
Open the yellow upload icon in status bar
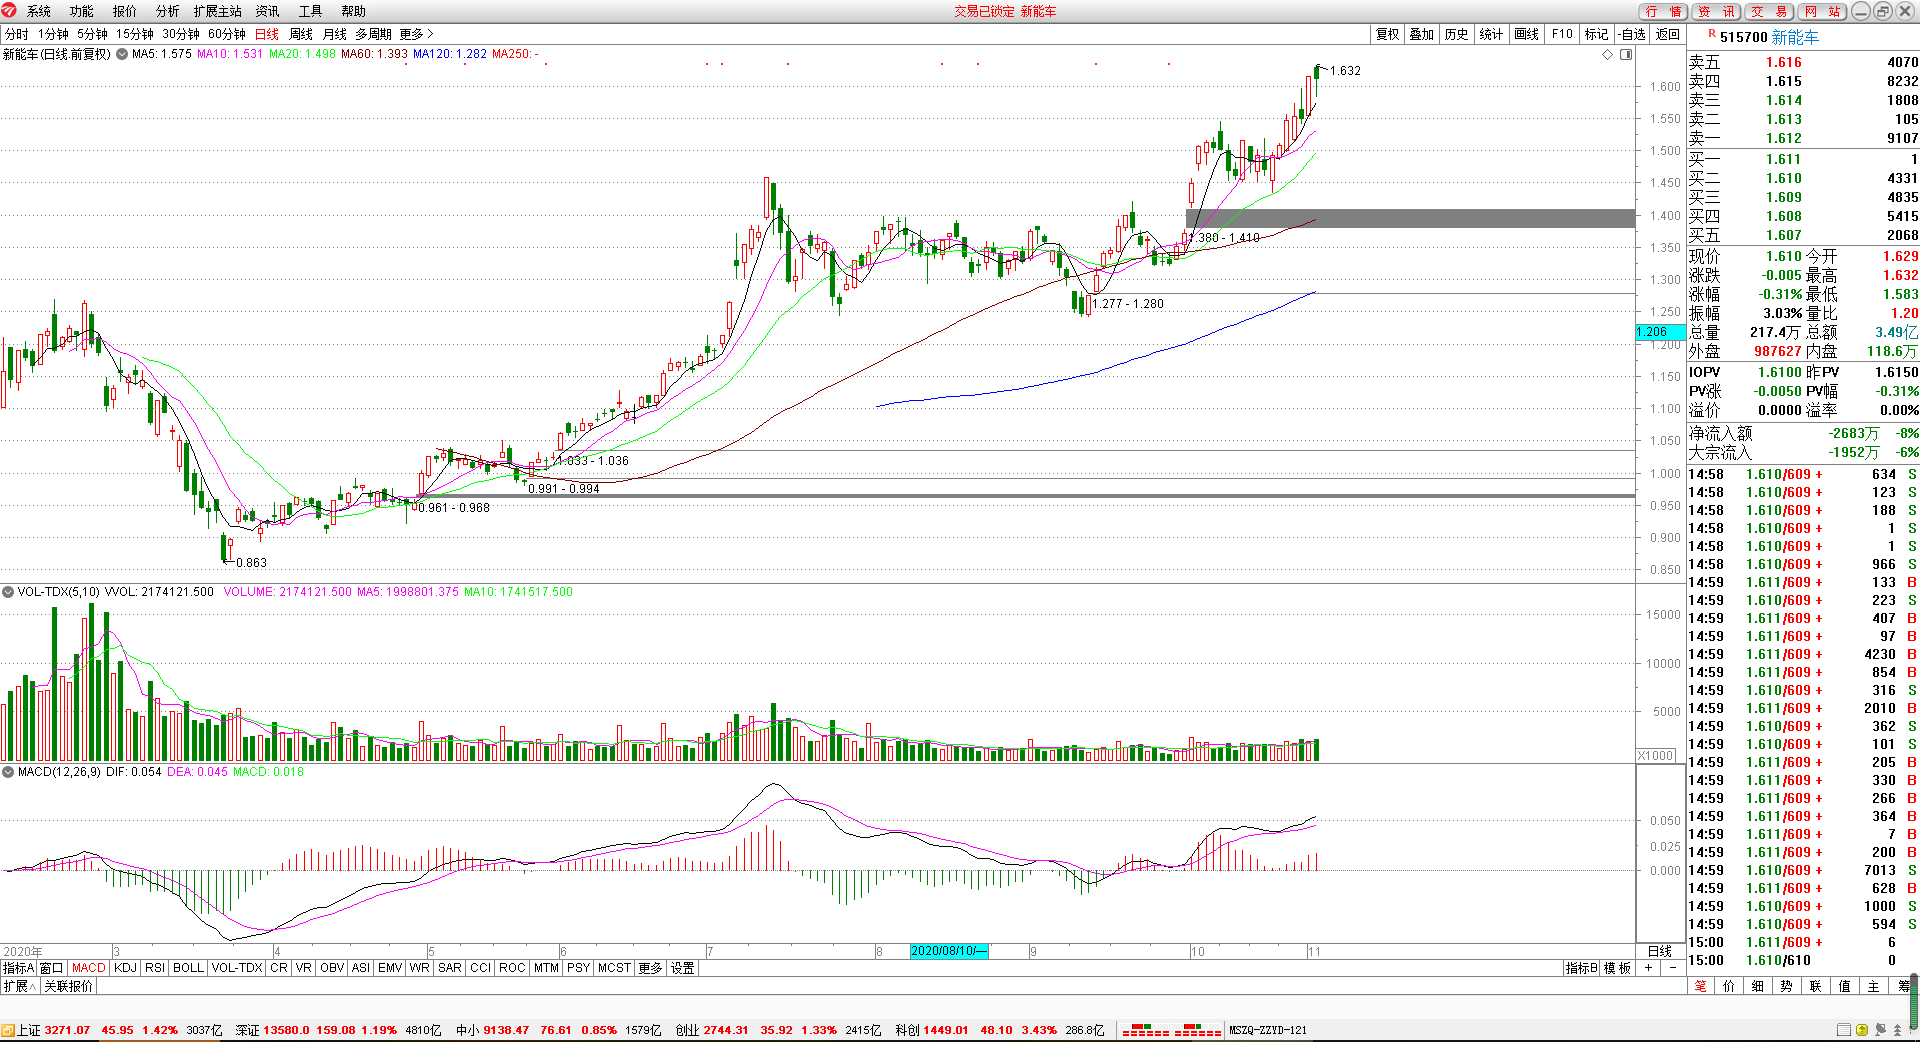1862,1030
